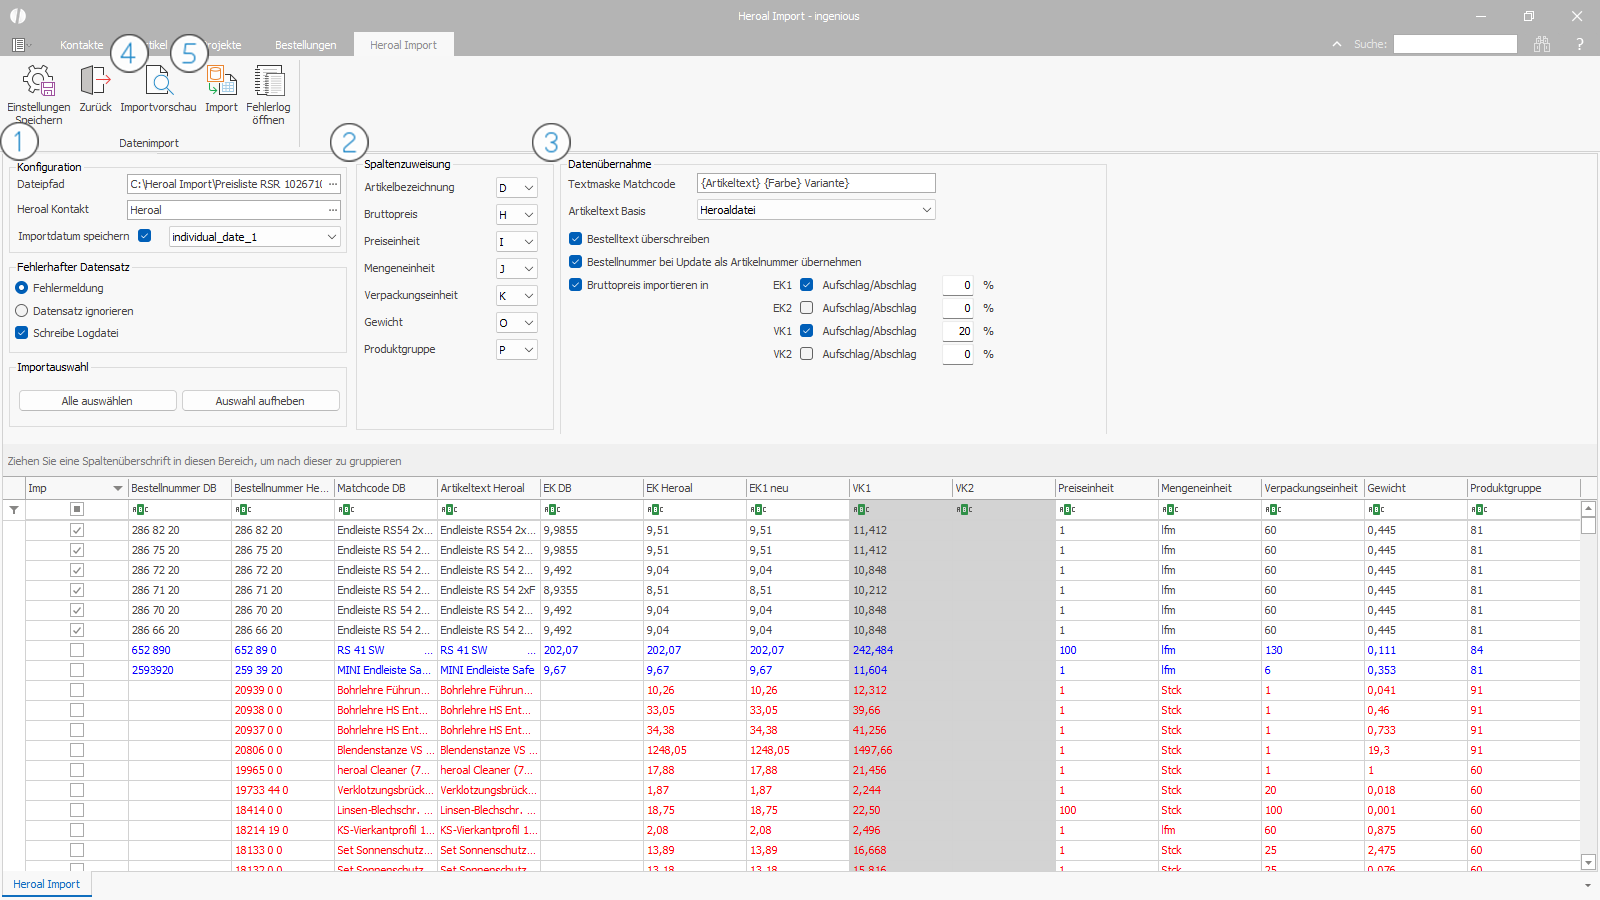1600x900 pixels.
Task: Open the help question mark icon
Action: [x=1579, y=44]
